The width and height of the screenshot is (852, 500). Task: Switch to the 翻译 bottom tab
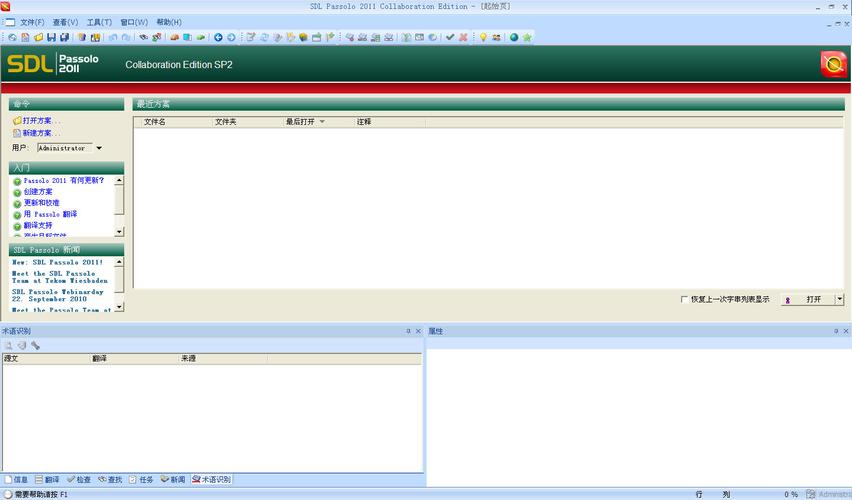coord(47,479)
